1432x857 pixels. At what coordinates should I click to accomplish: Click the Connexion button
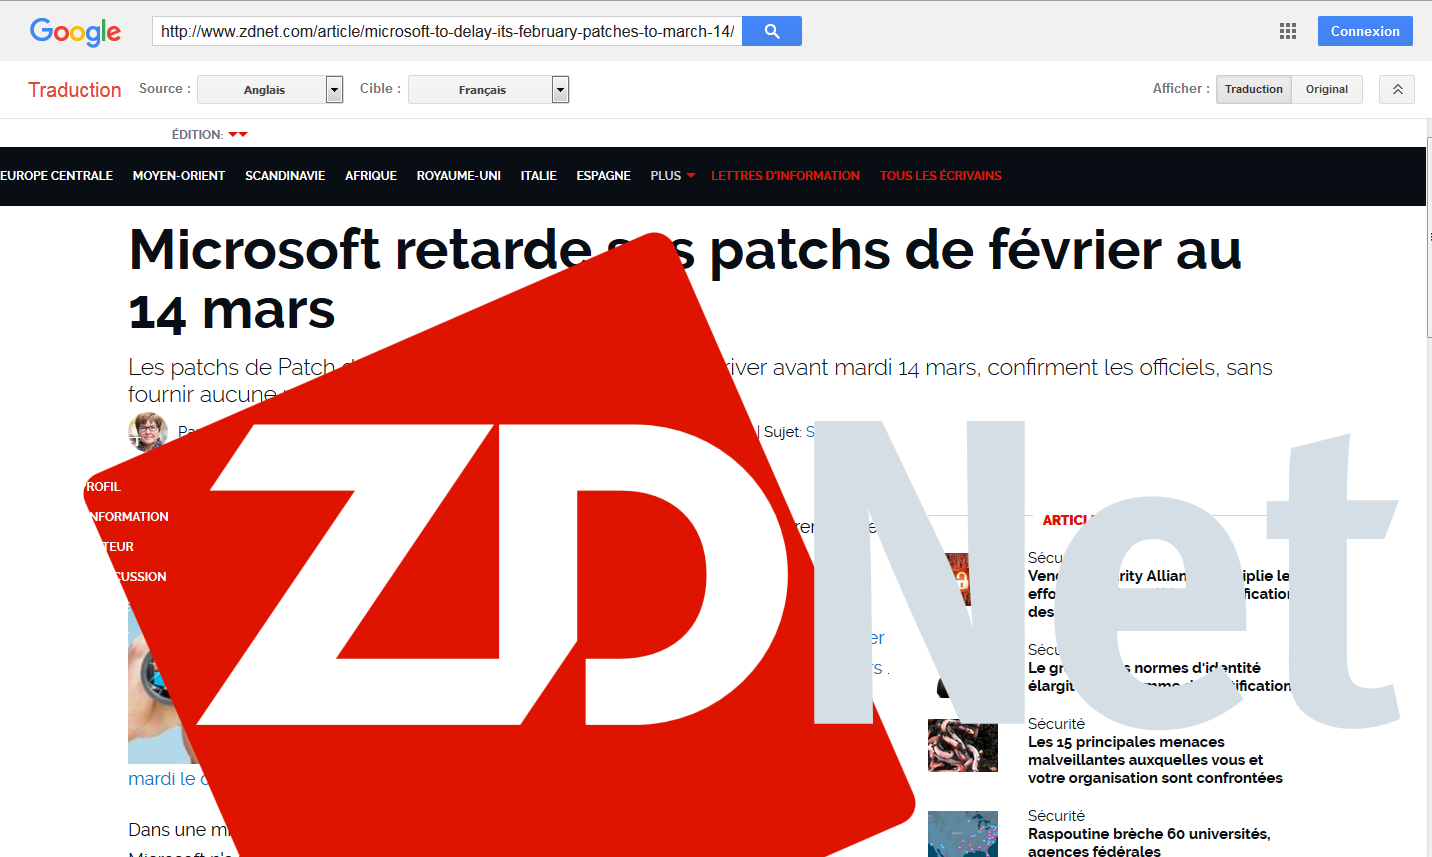pyautogui.click(x=1365, y=31)
